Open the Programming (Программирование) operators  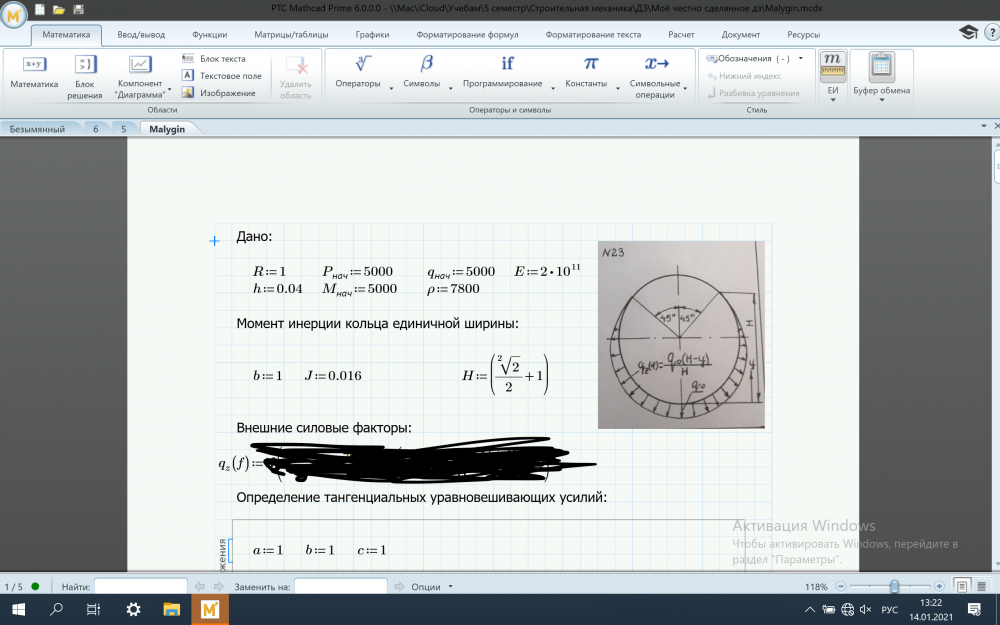click(507, 72)
